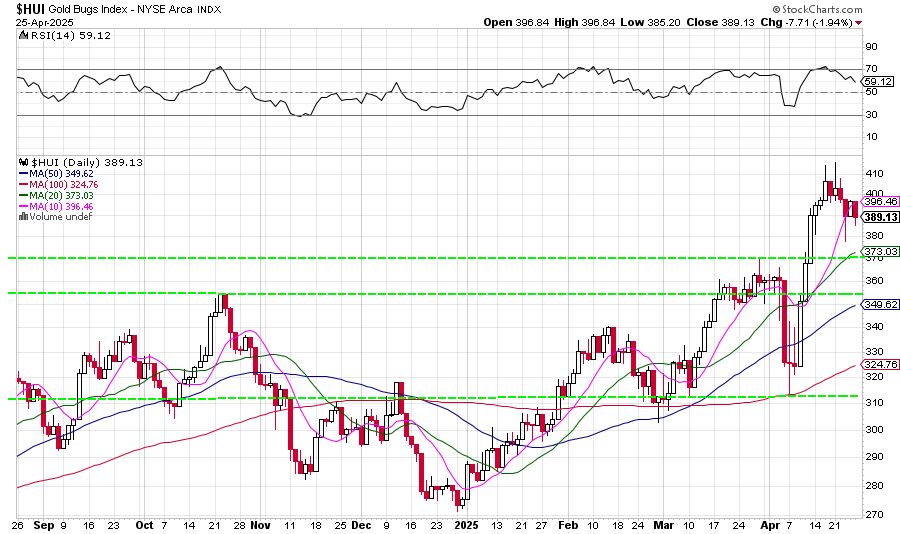Click the 373.03 MA(20) axis tag
This screenshot has width=900, height=534.
click(877, 251)
